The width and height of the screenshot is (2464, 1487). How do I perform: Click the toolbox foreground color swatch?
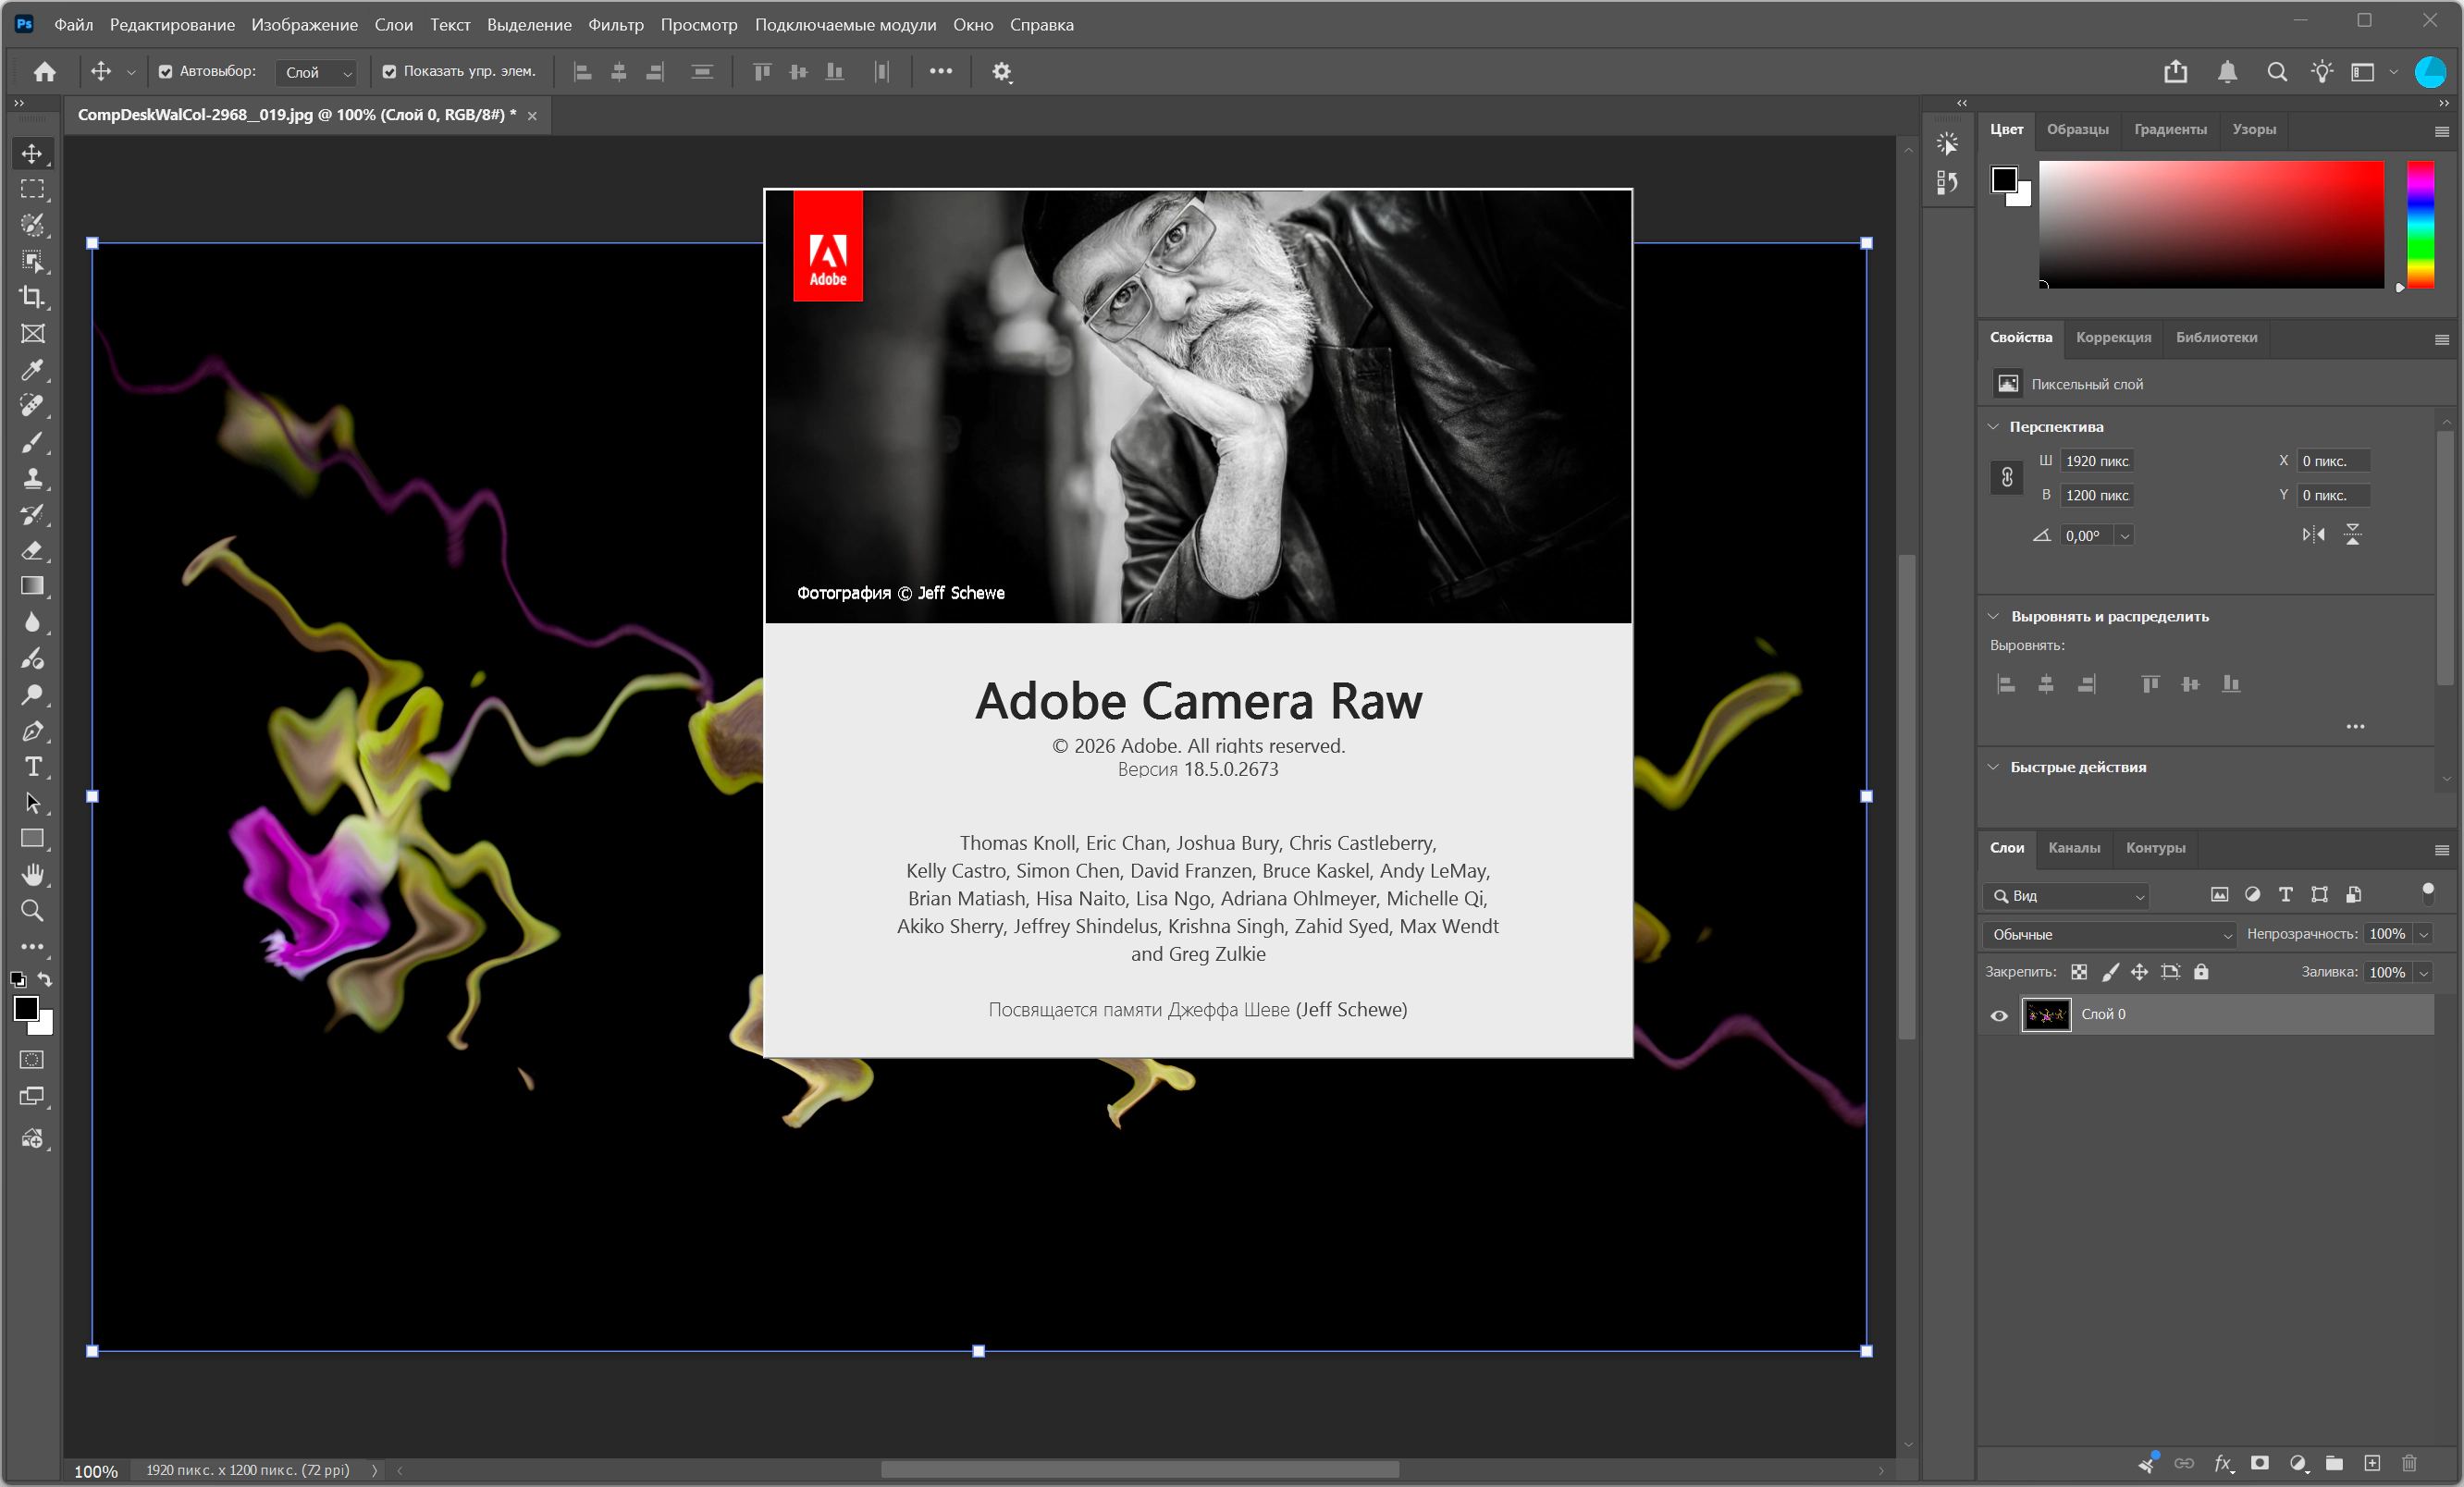pos(26,1008)
